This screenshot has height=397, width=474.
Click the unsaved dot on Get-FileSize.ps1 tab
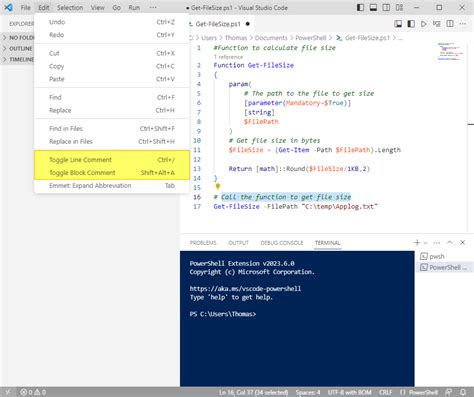(248, 24)
